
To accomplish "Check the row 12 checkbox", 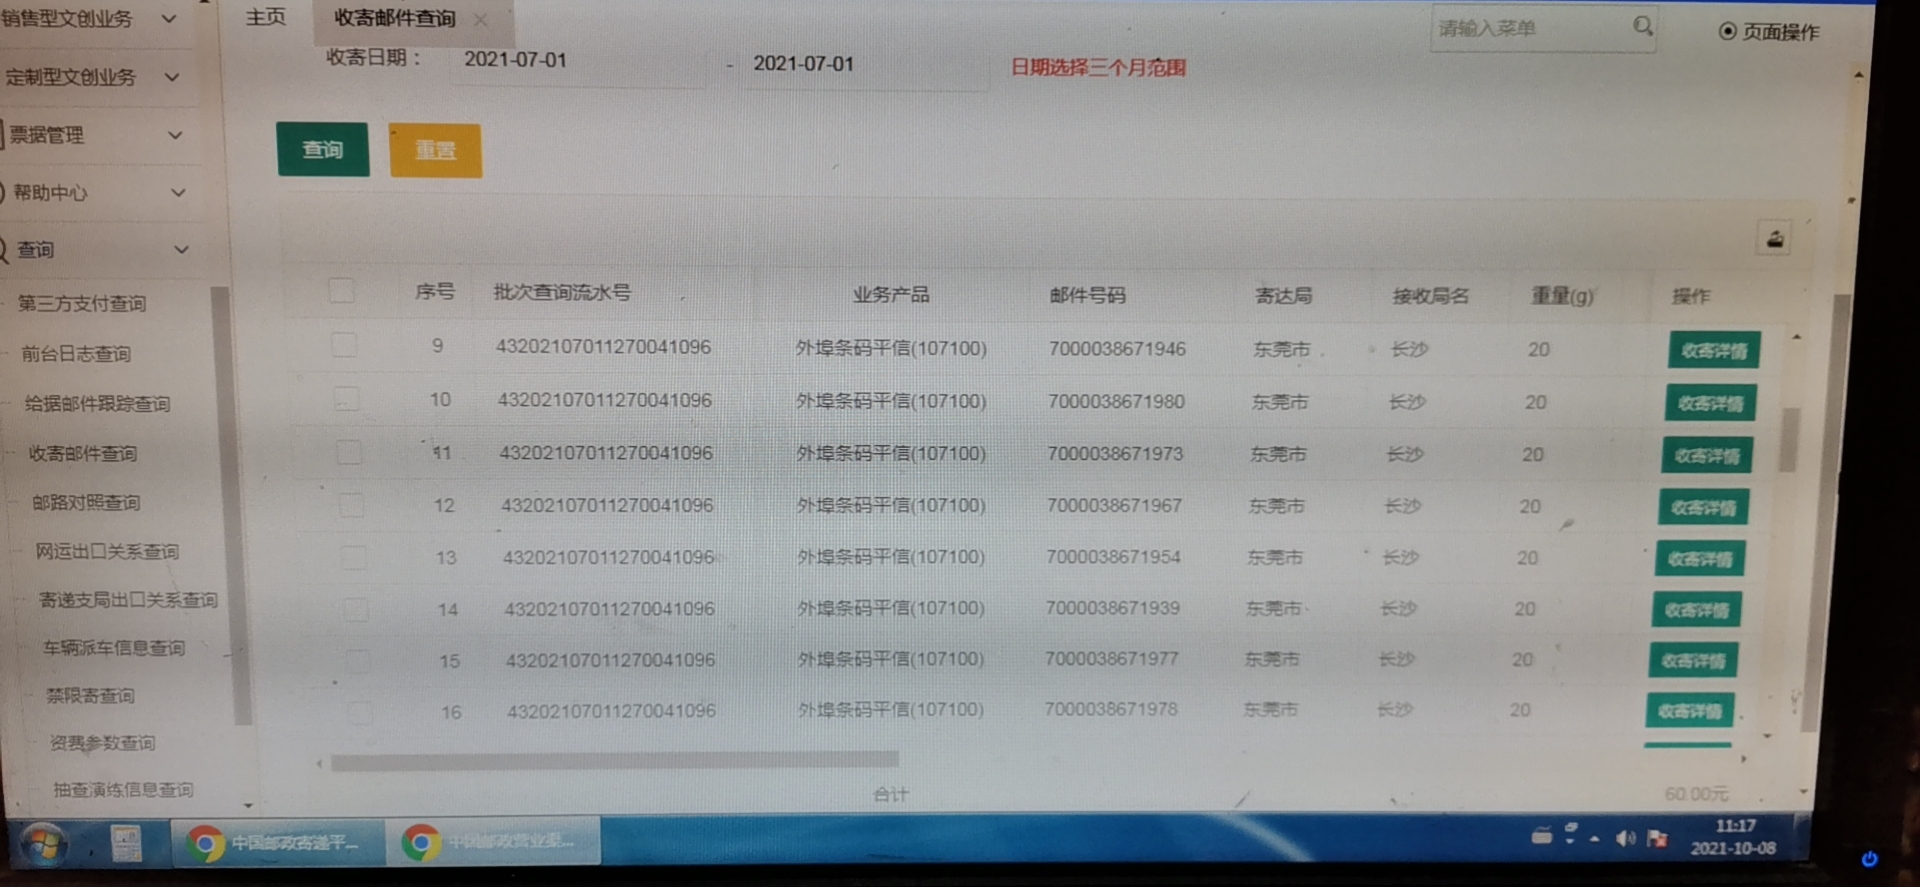I will point(351,505).
